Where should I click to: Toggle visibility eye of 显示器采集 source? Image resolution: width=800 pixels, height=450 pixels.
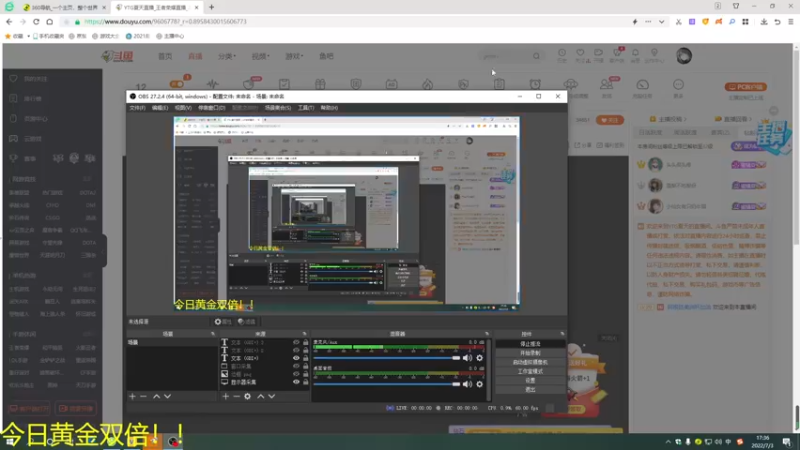296,382
